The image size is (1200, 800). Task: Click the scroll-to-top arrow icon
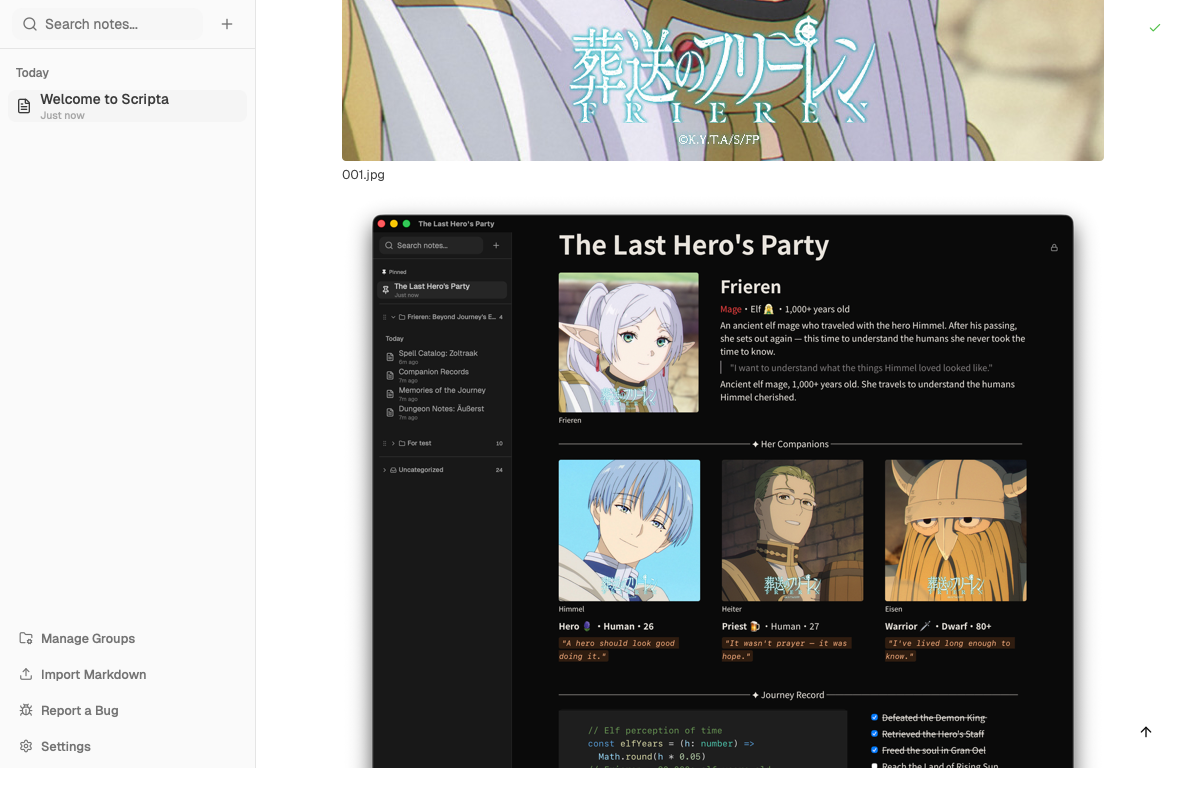coord(1146,732)
